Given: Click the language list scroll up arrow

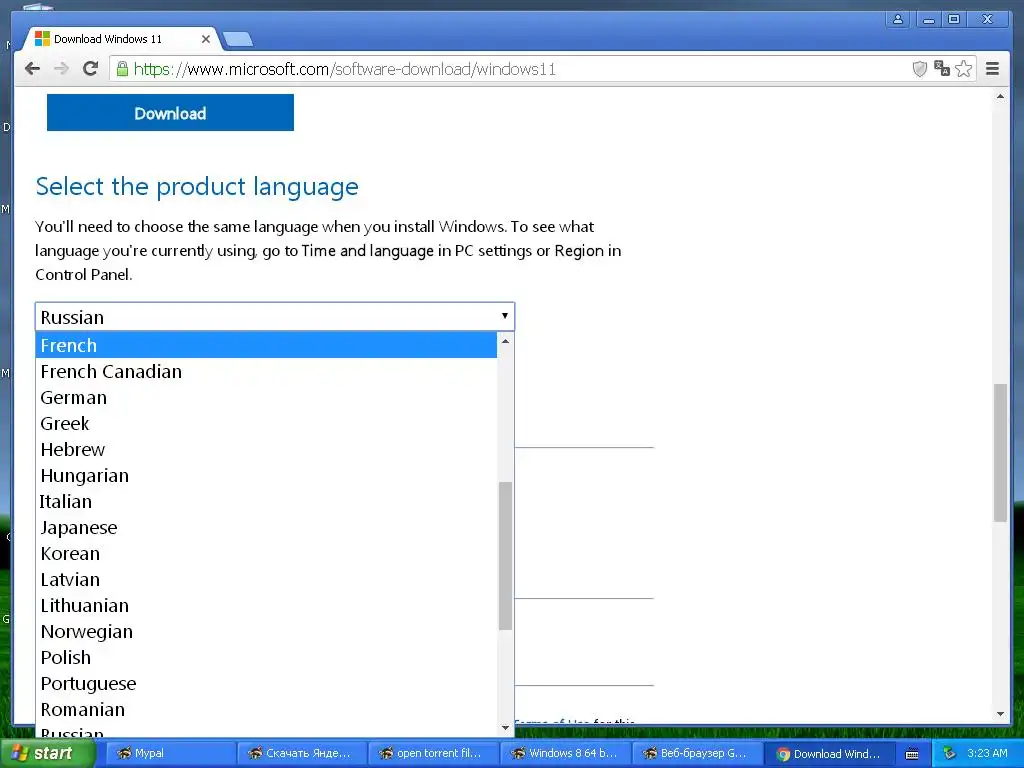Looking at the screenshot, I should 505,342.
